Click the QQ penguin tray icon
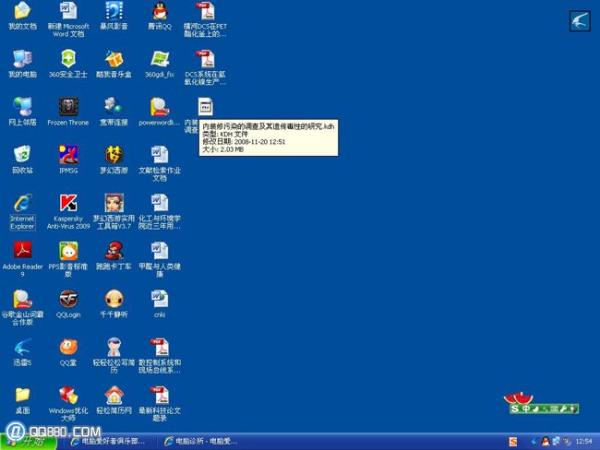The image size is (600, 450). point(545,440)
